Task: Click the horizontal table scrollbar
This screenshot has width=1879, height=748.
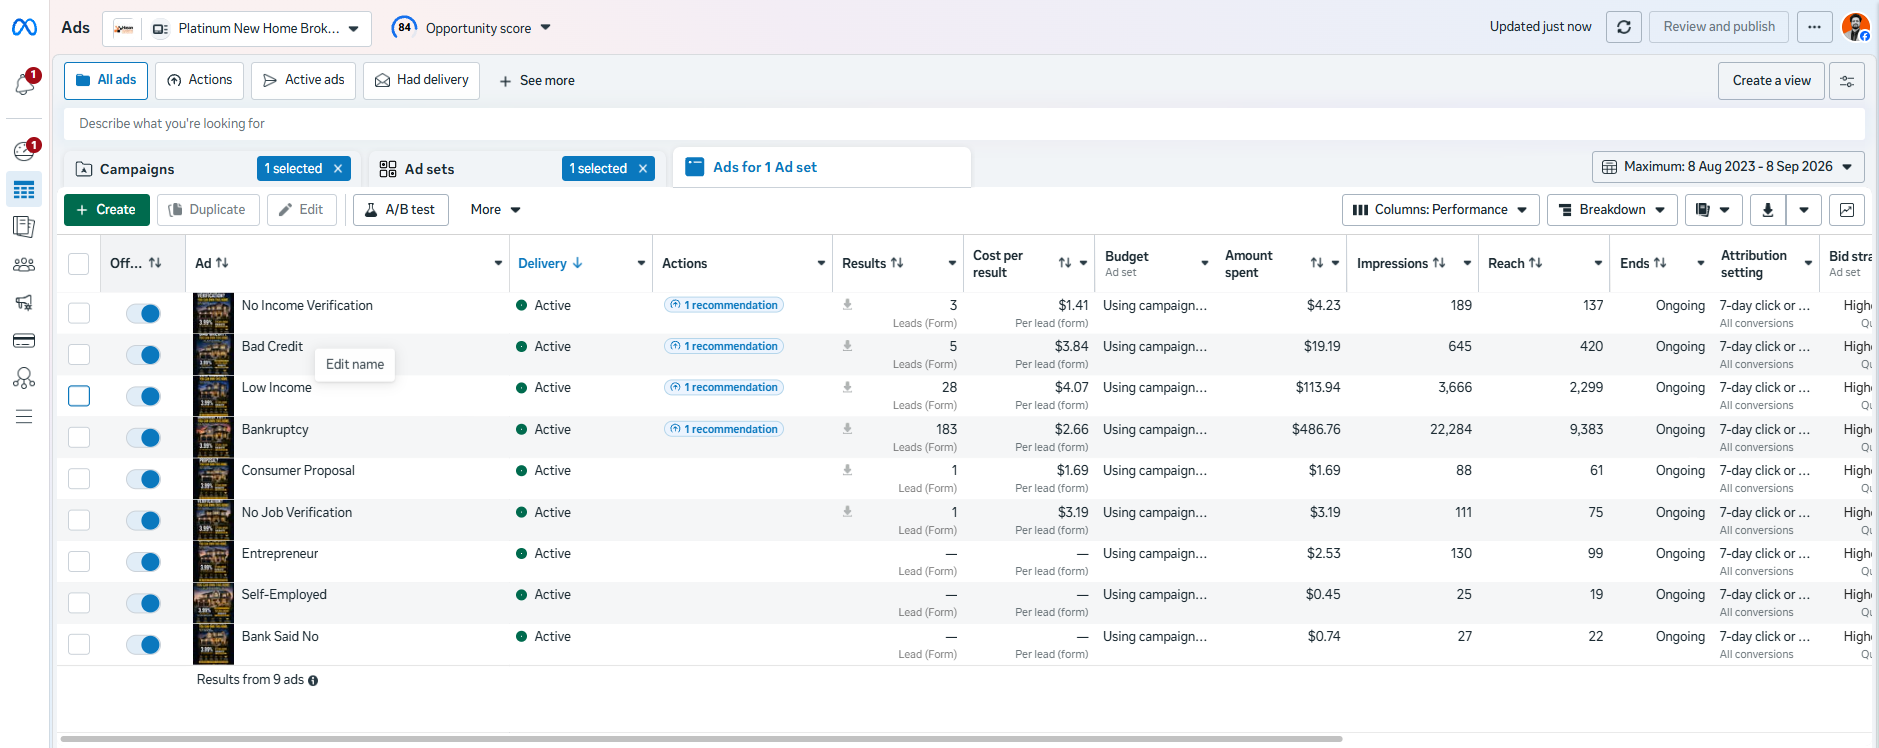Action: tap(701, 739)
